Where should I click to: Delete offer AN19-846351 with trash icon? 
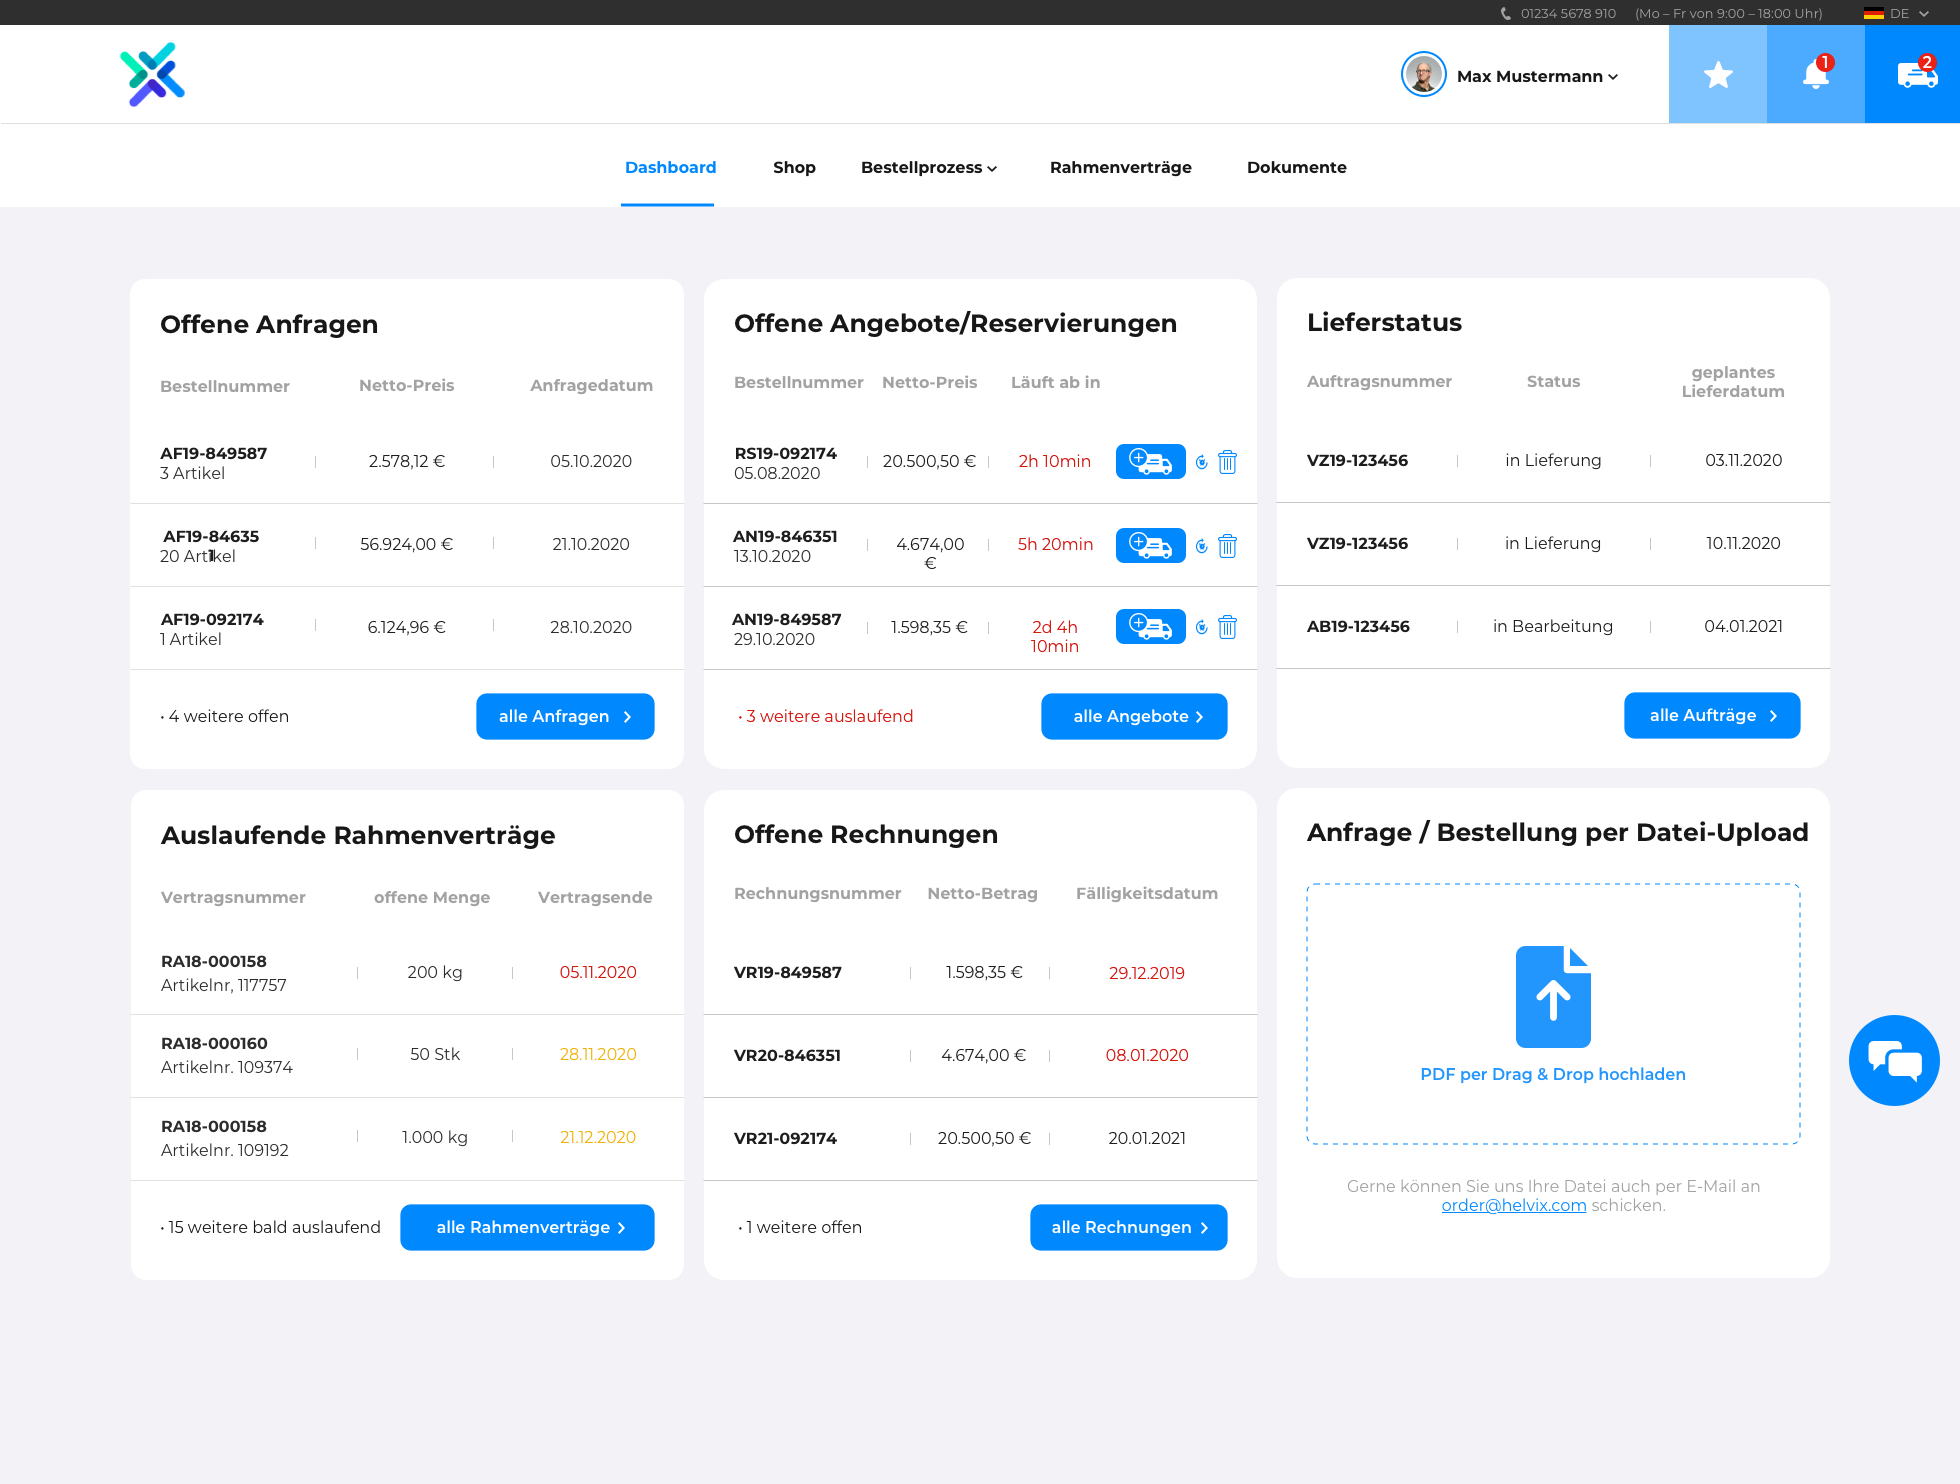(x=1227, y=546)
